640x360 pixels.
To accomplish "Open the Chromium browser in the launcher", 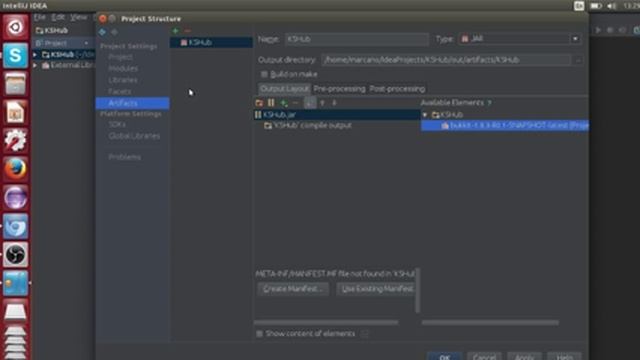I will pos(16,226).
